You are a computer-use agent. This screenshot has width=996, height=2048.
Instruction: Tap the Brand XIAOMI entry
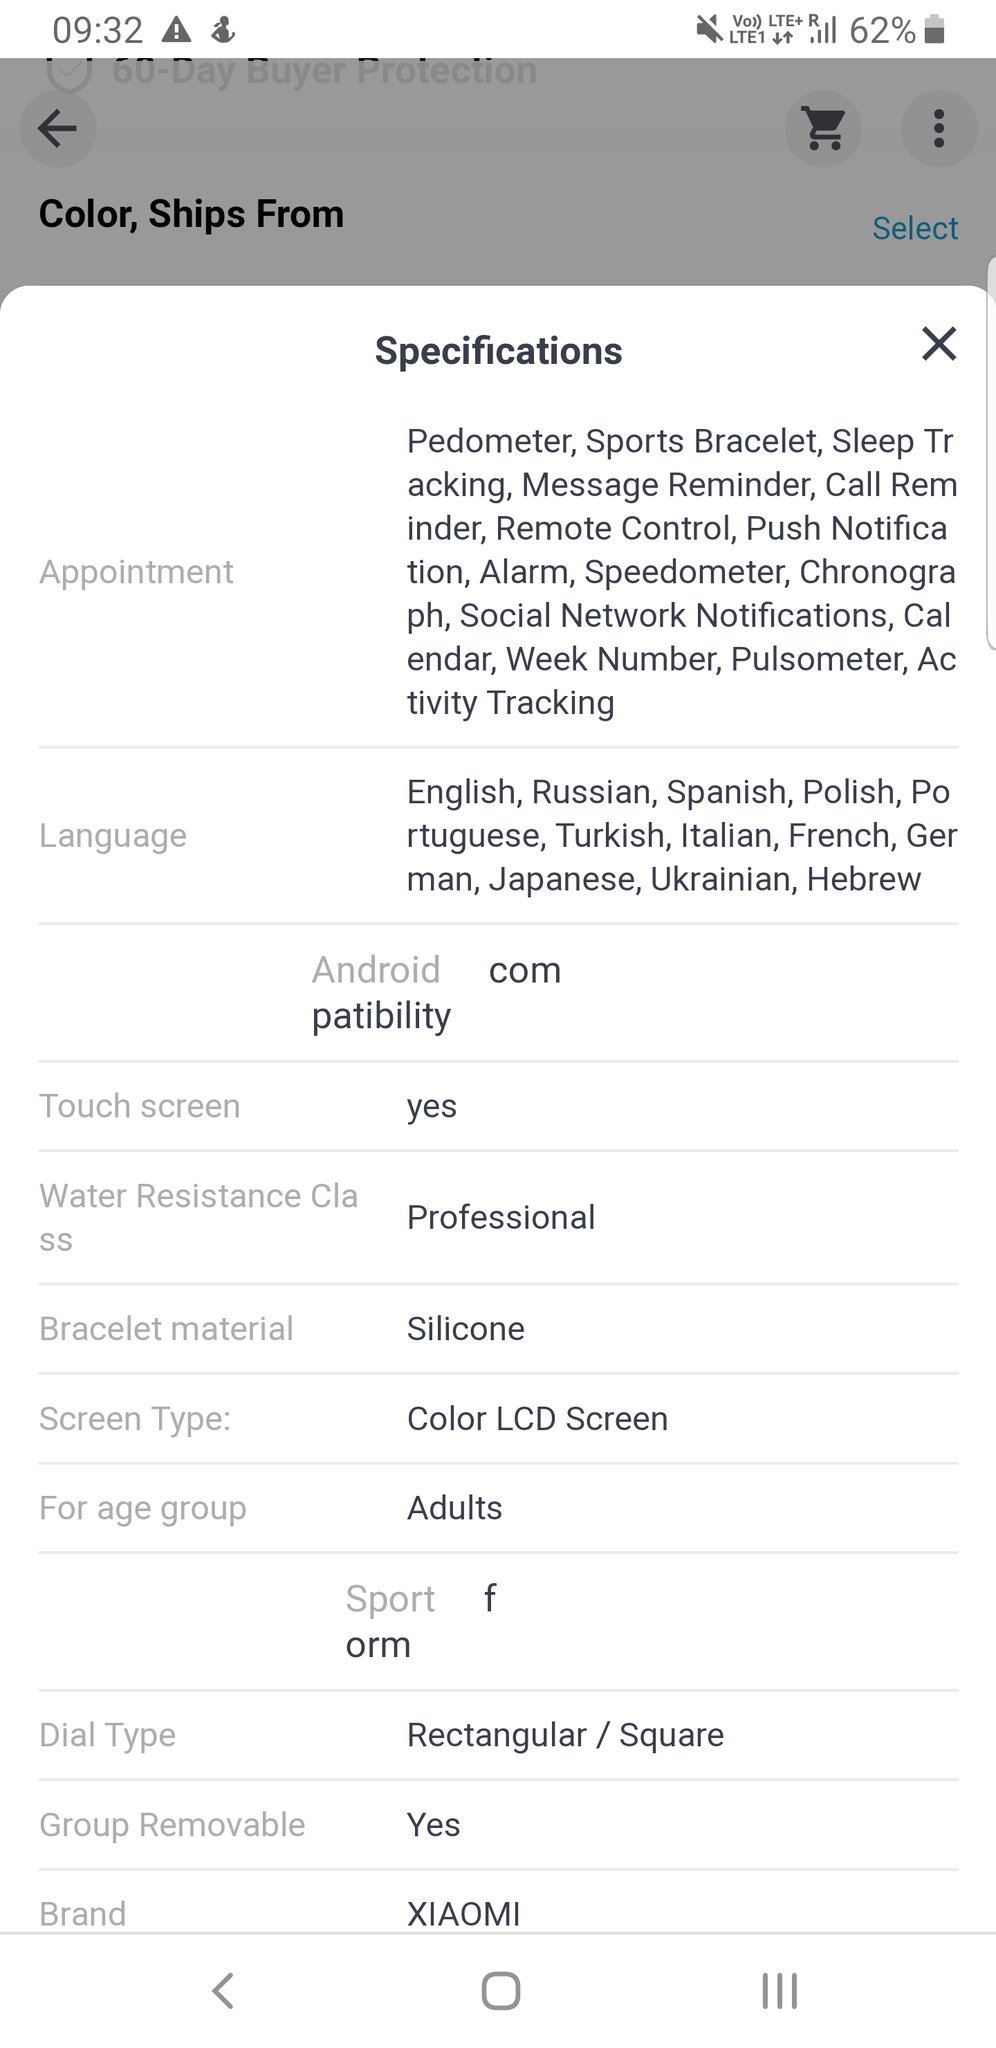[x=463, y=1913]
